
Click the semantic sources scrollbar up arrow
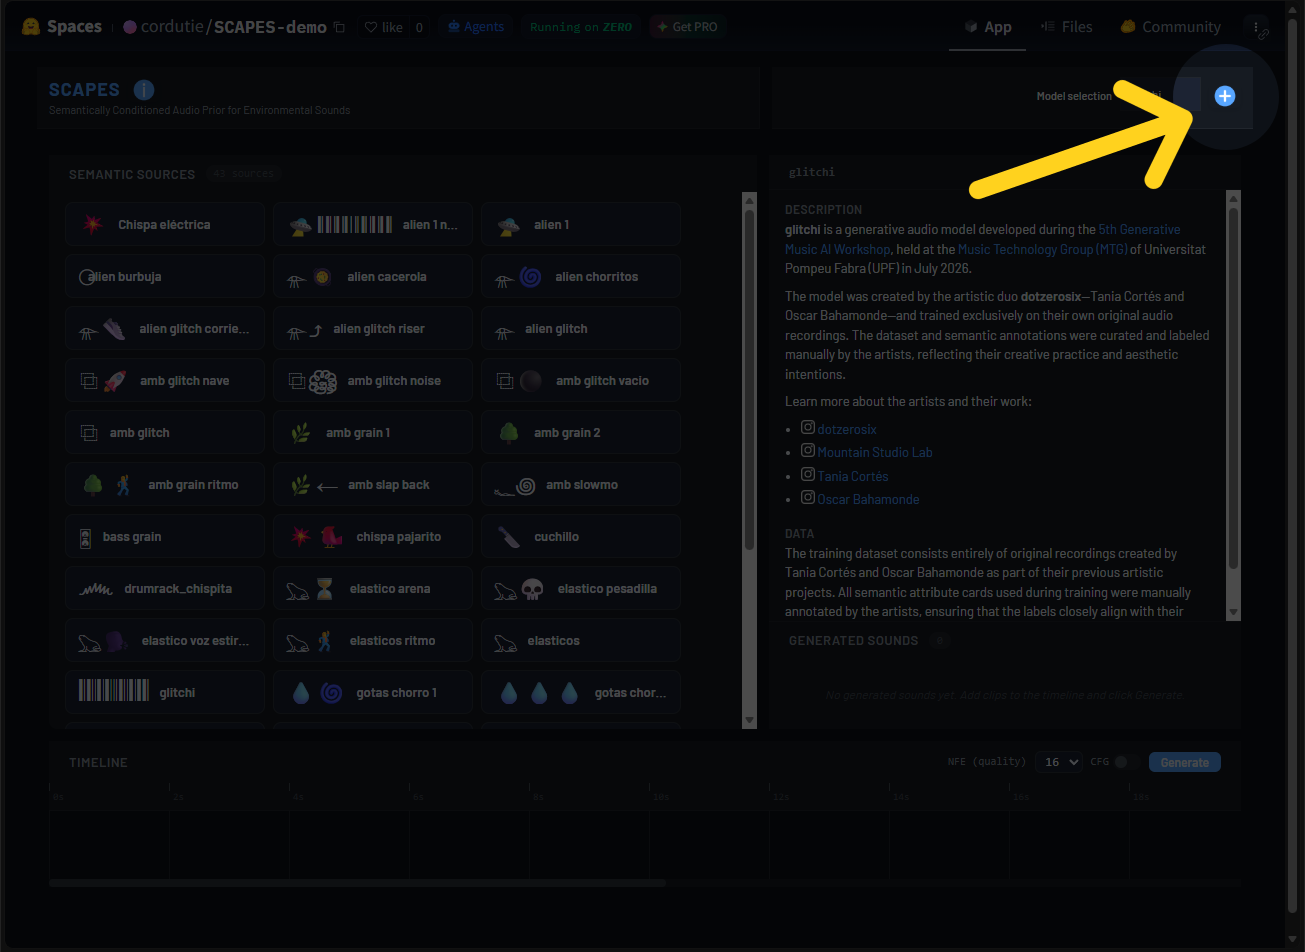(750, 199)
